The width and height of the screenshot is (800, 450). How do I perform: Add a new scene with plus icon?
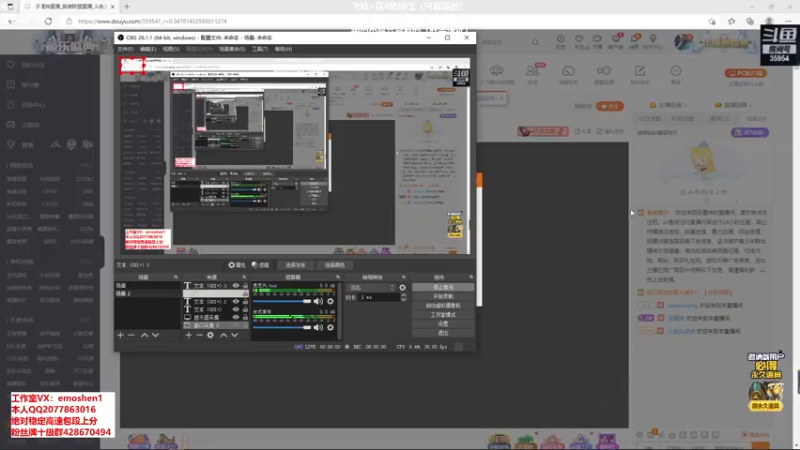[x=120, y=335]
